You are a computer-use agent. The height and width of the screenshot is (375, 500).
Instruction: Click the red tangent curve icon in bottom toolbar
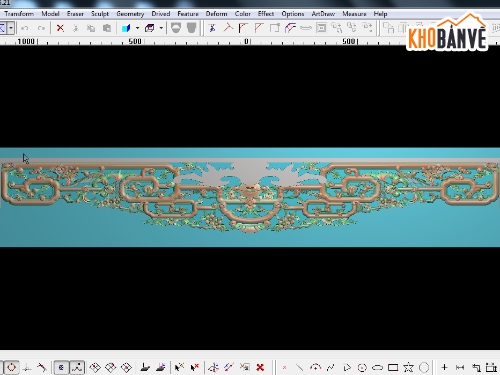(42, 367)
